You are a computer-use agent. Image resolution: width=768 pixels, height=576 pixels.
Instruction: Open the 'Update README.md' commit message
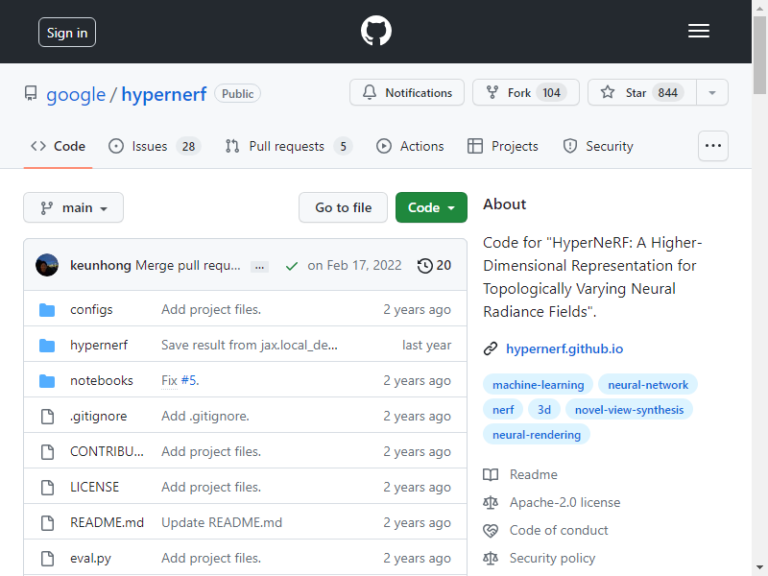coord(221,522)
